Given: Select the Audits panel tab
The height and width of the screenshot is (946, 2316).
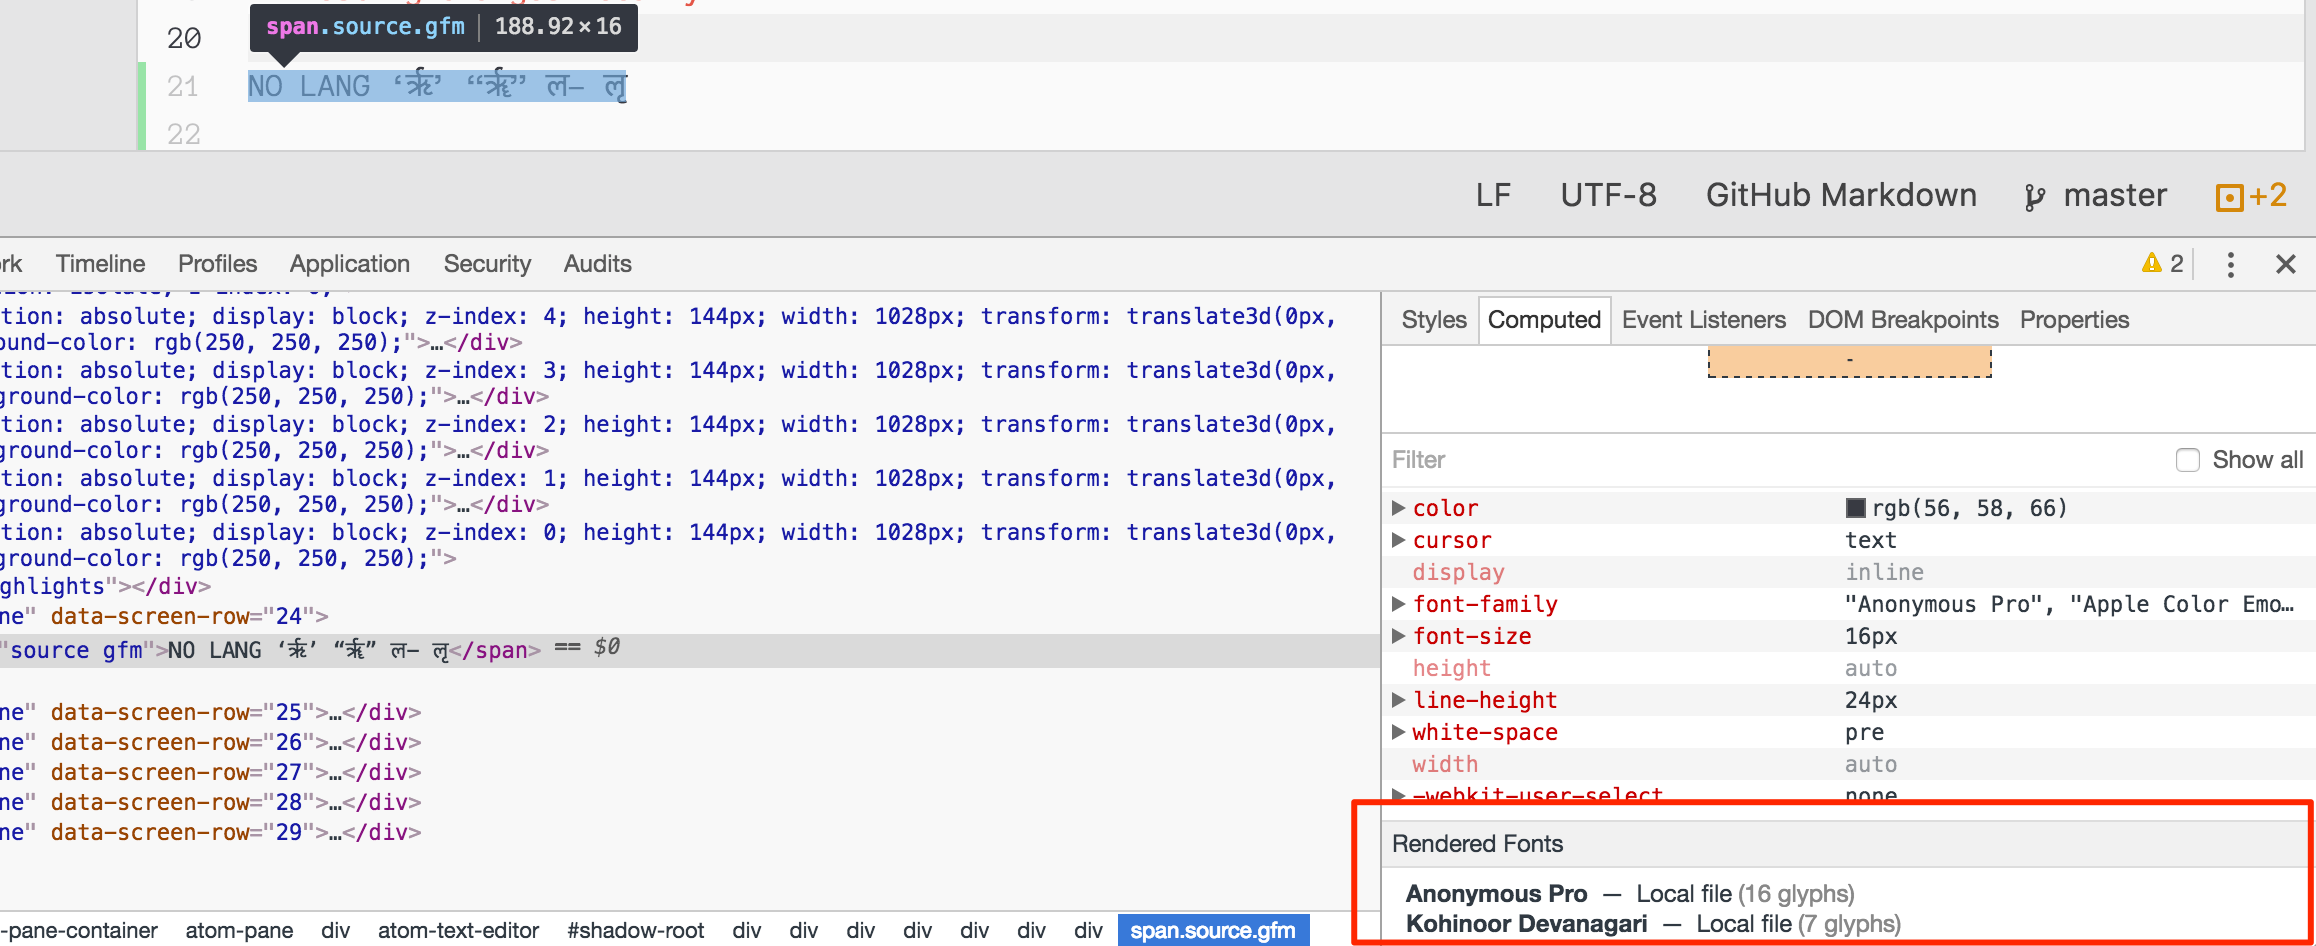Looking at the screenshot, I should click(597, 264).
